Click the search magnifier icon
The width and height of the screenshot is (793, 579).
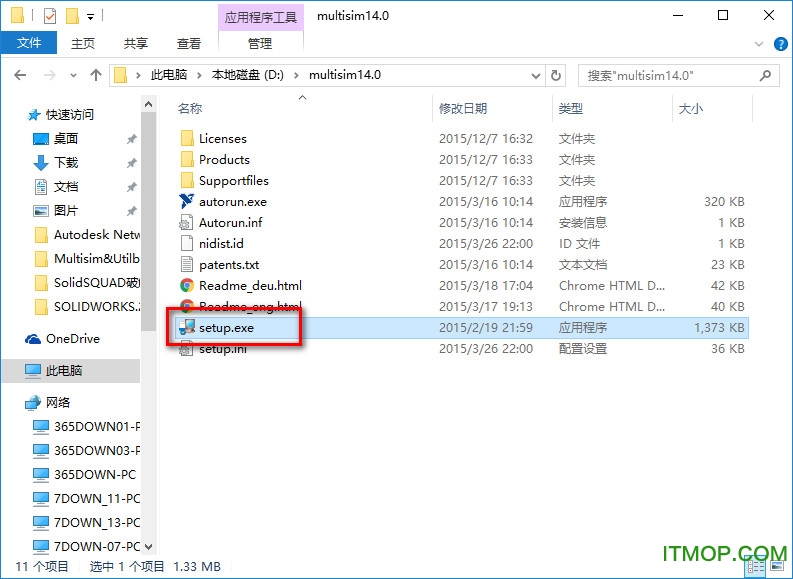tap(765, 75)
